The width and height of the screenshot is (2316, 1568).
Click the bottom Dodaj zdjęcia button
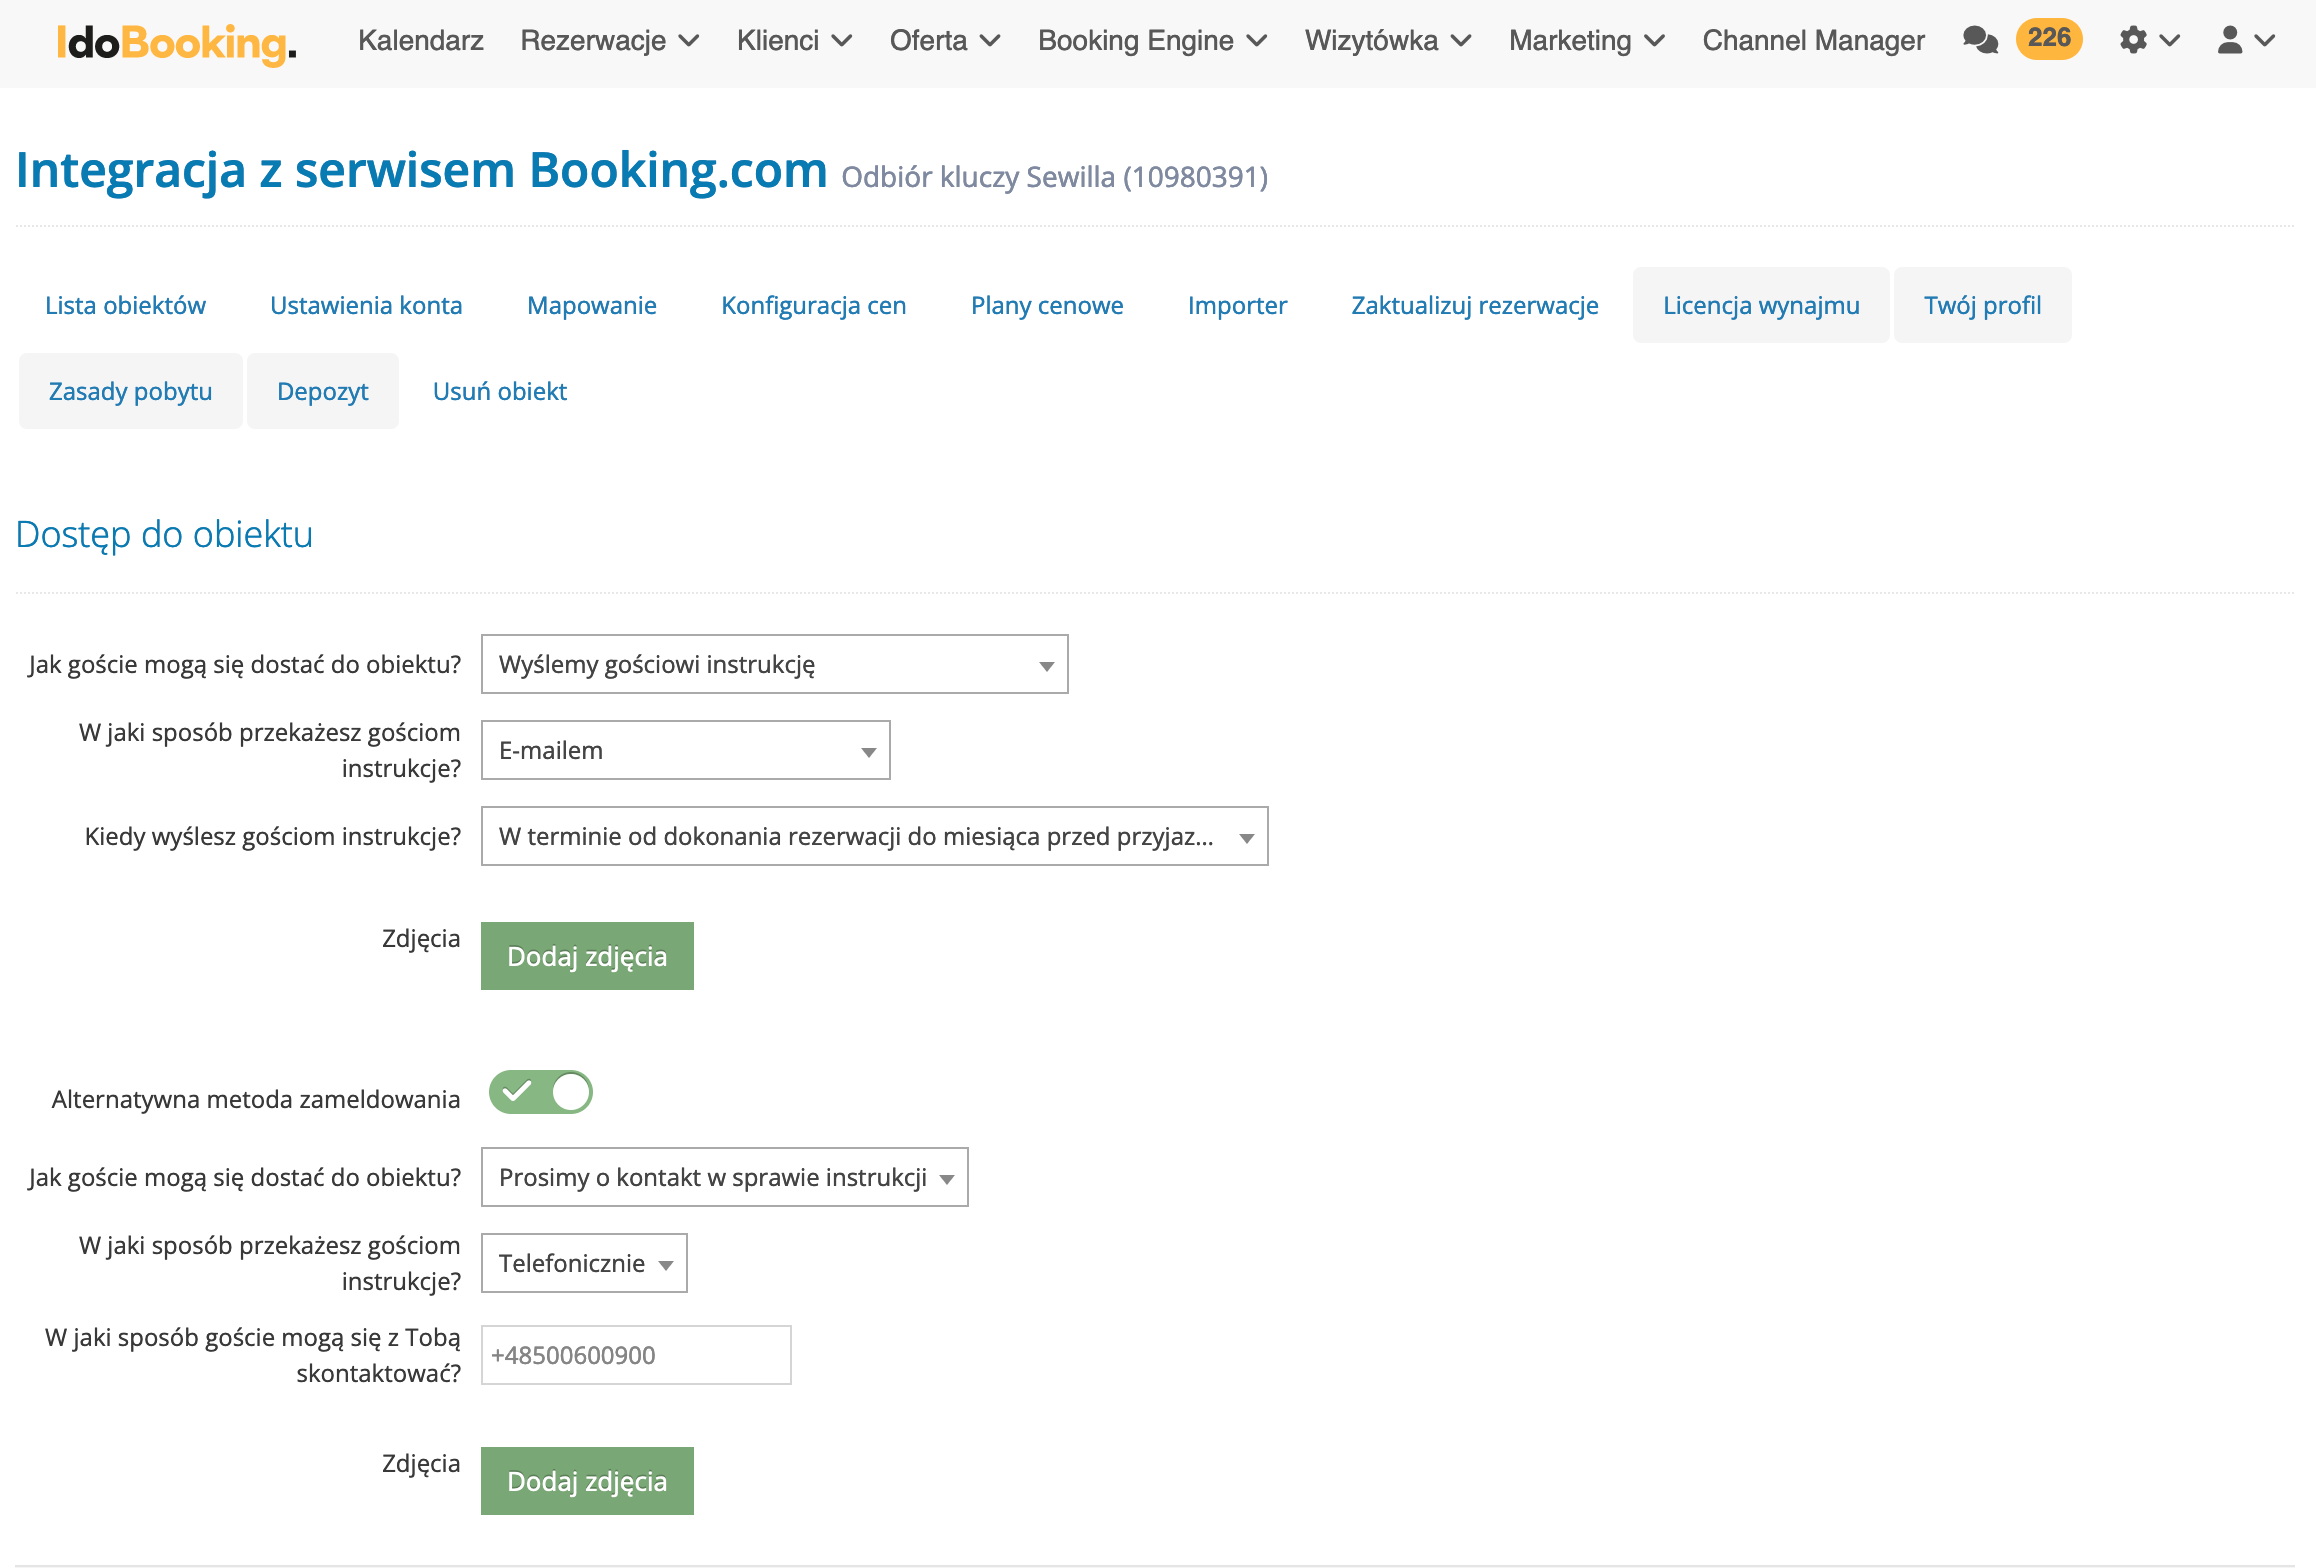point(587,1481)
